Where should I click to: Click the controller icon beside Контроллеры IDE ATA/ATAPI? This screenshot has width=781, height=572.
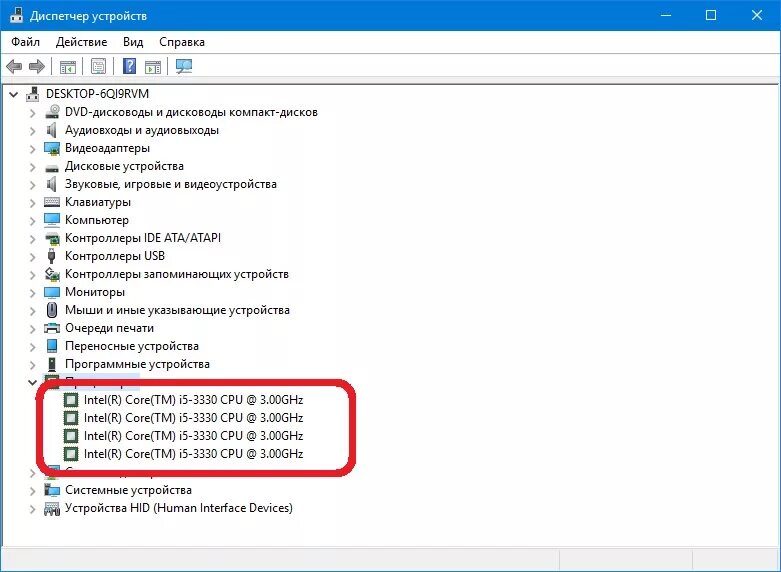click(x=52, y=238)
